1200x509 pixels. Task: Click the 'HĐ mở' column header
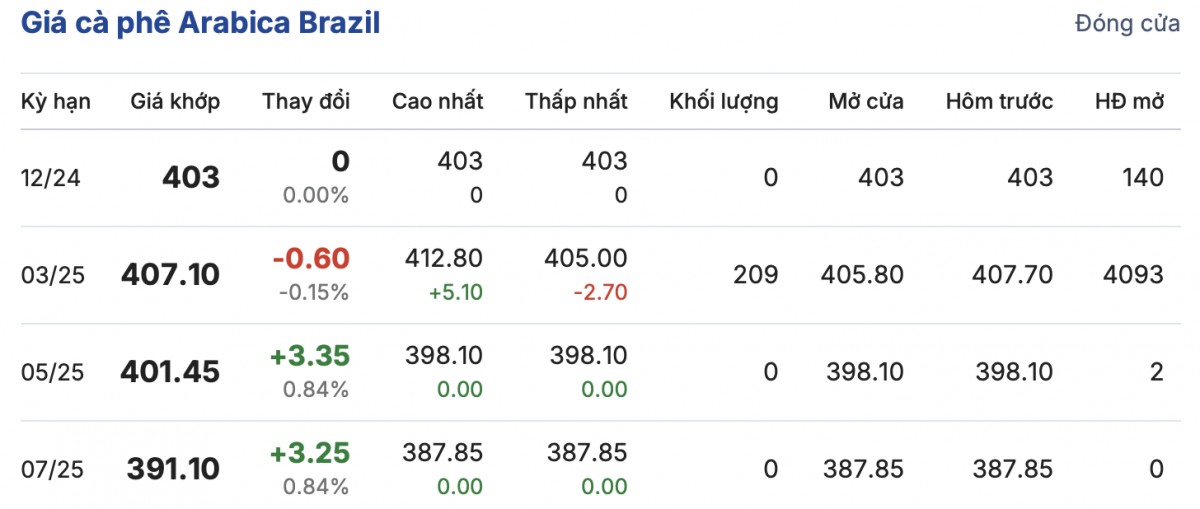coord(1130,101)
